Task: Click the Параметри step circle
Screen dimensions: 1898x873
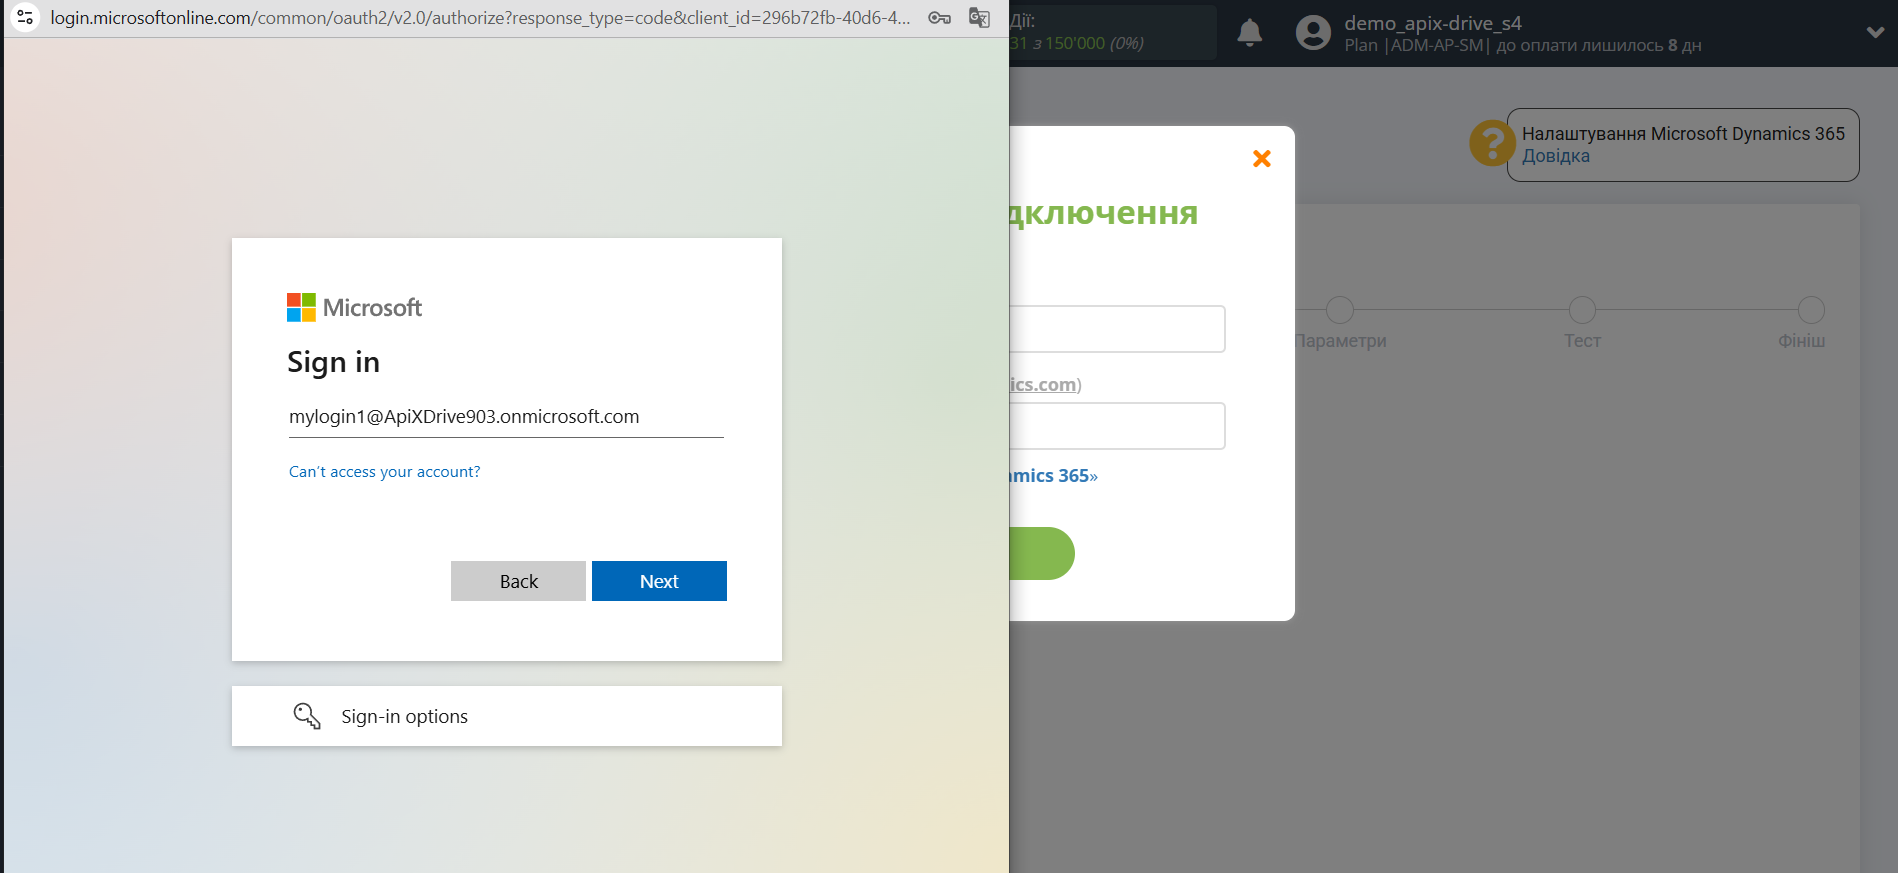Action: click(1340, 310)
